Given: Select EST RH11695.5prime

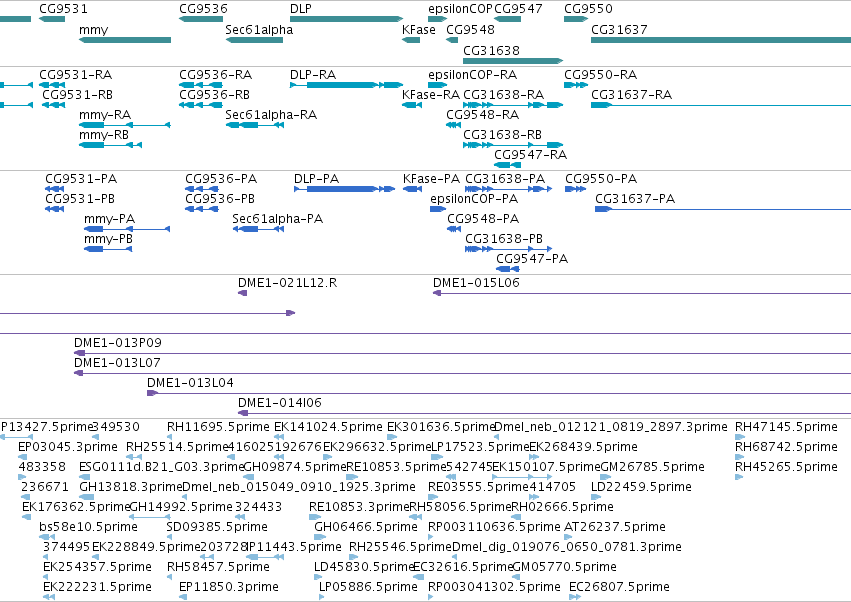Looking at the screenshot, I should 218,427.
